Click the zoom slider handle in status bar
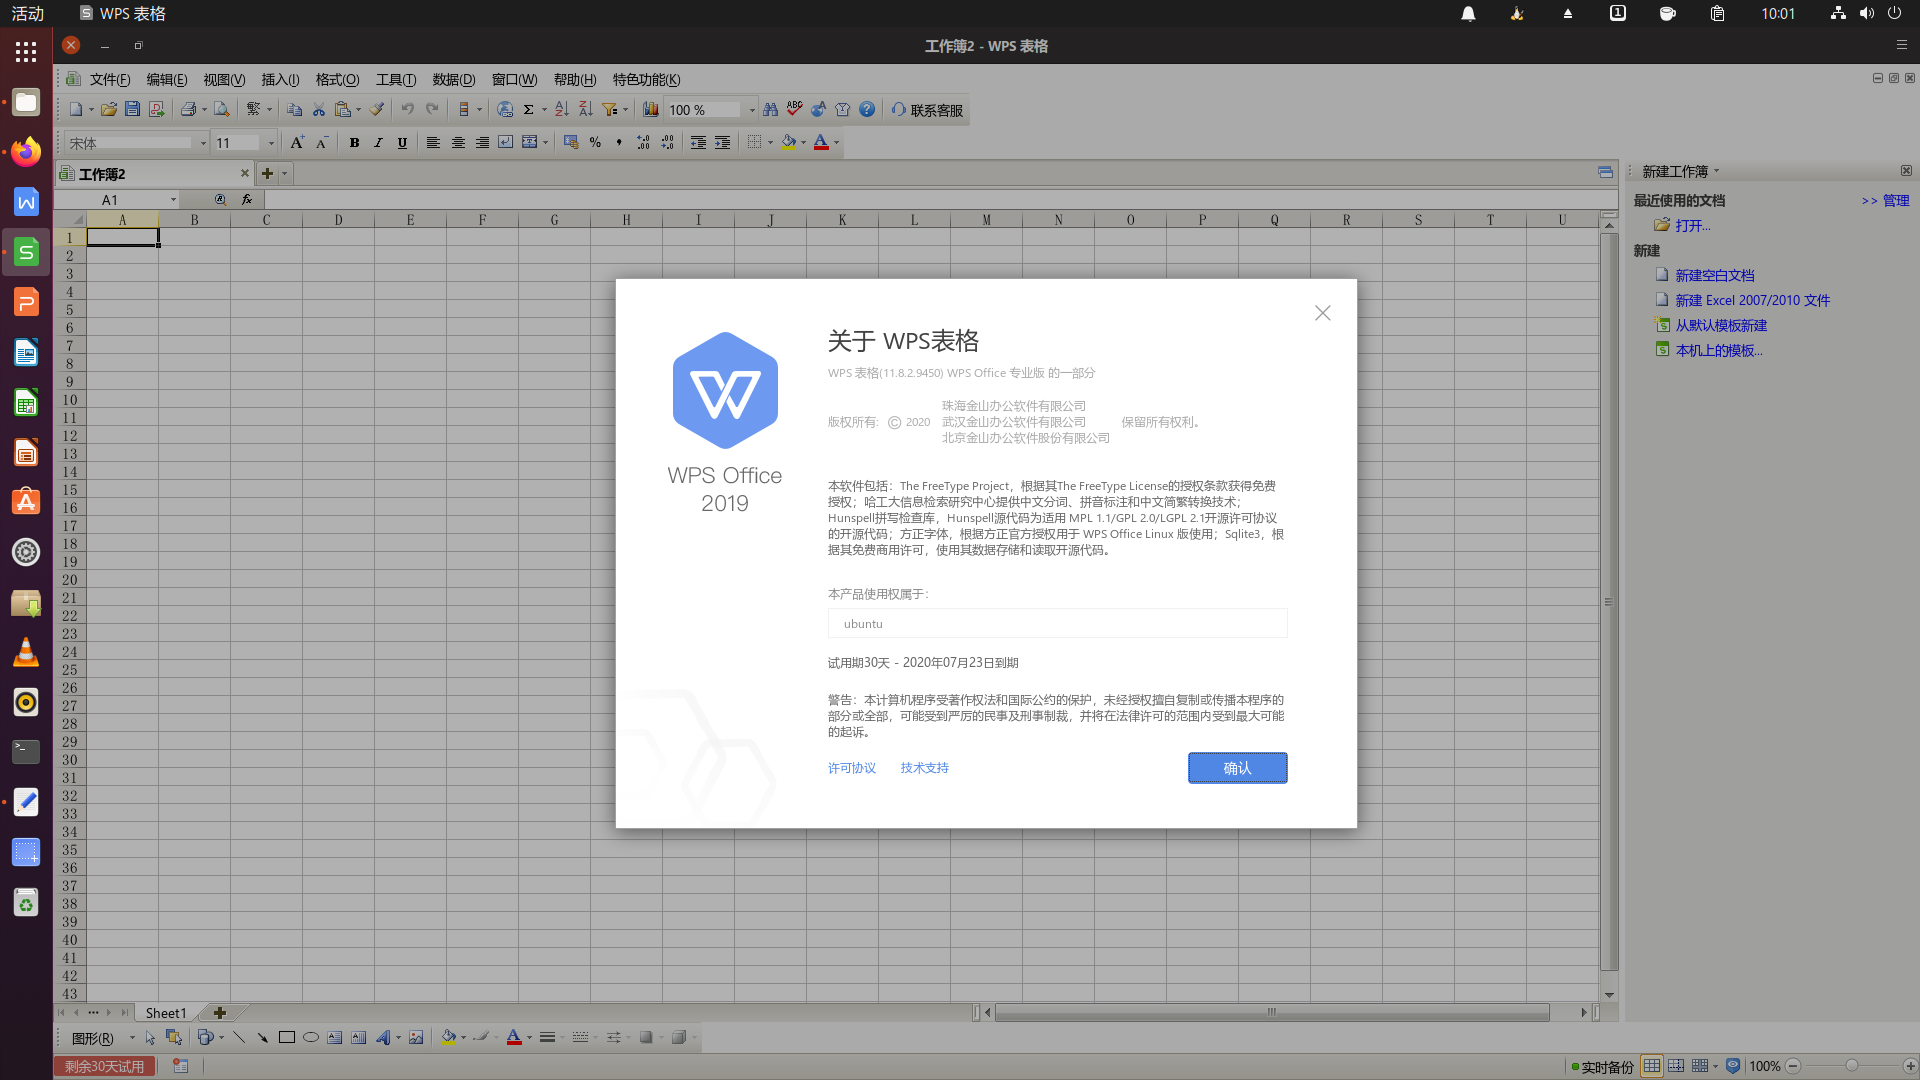 pyautogui.click(x=1851, y=1066)
